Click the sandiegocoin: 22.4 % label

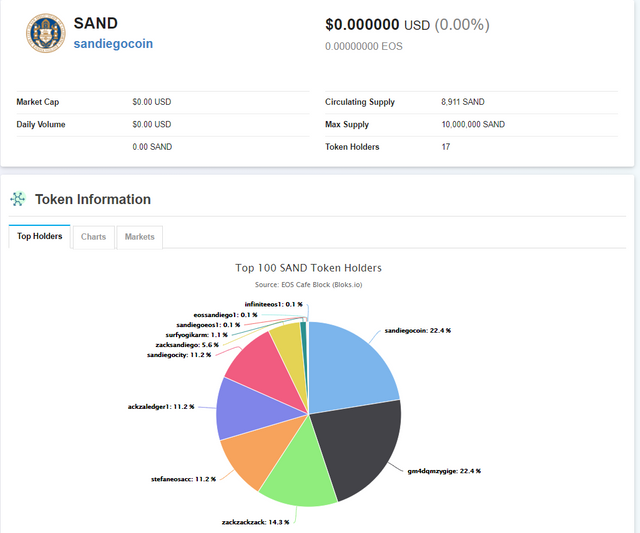tap(418, 331)
